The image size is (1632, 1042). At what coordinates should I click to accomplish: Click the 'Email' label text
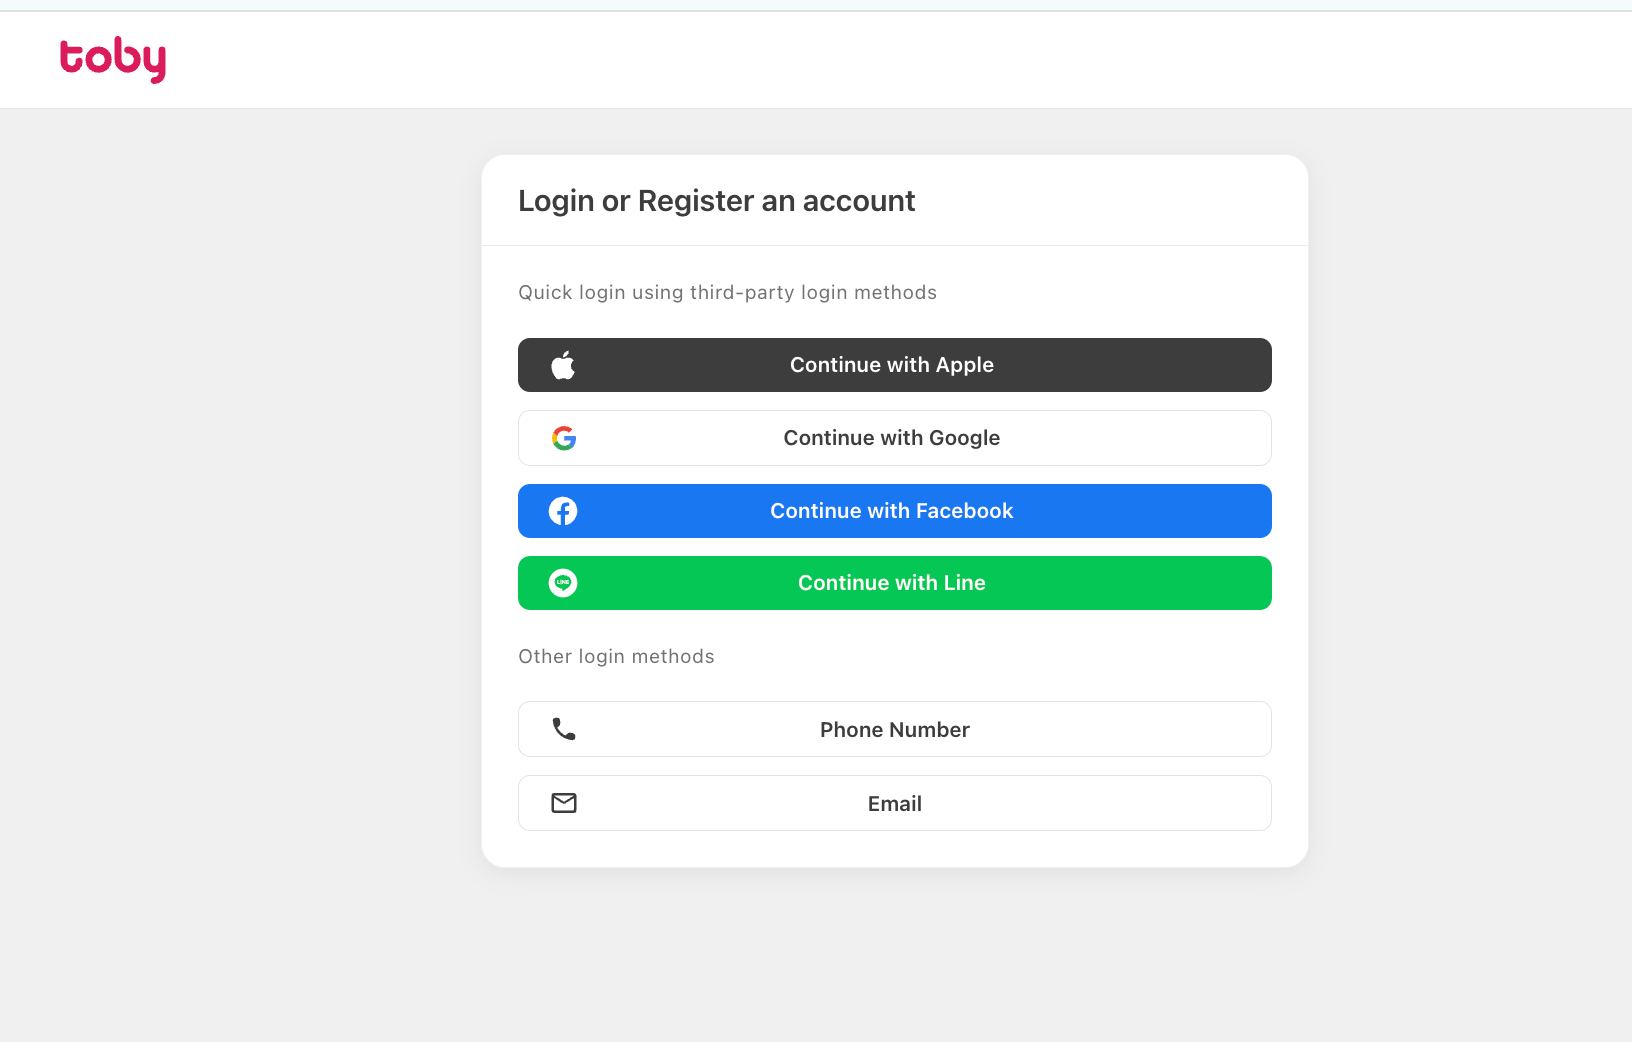(x=895, y=804)
